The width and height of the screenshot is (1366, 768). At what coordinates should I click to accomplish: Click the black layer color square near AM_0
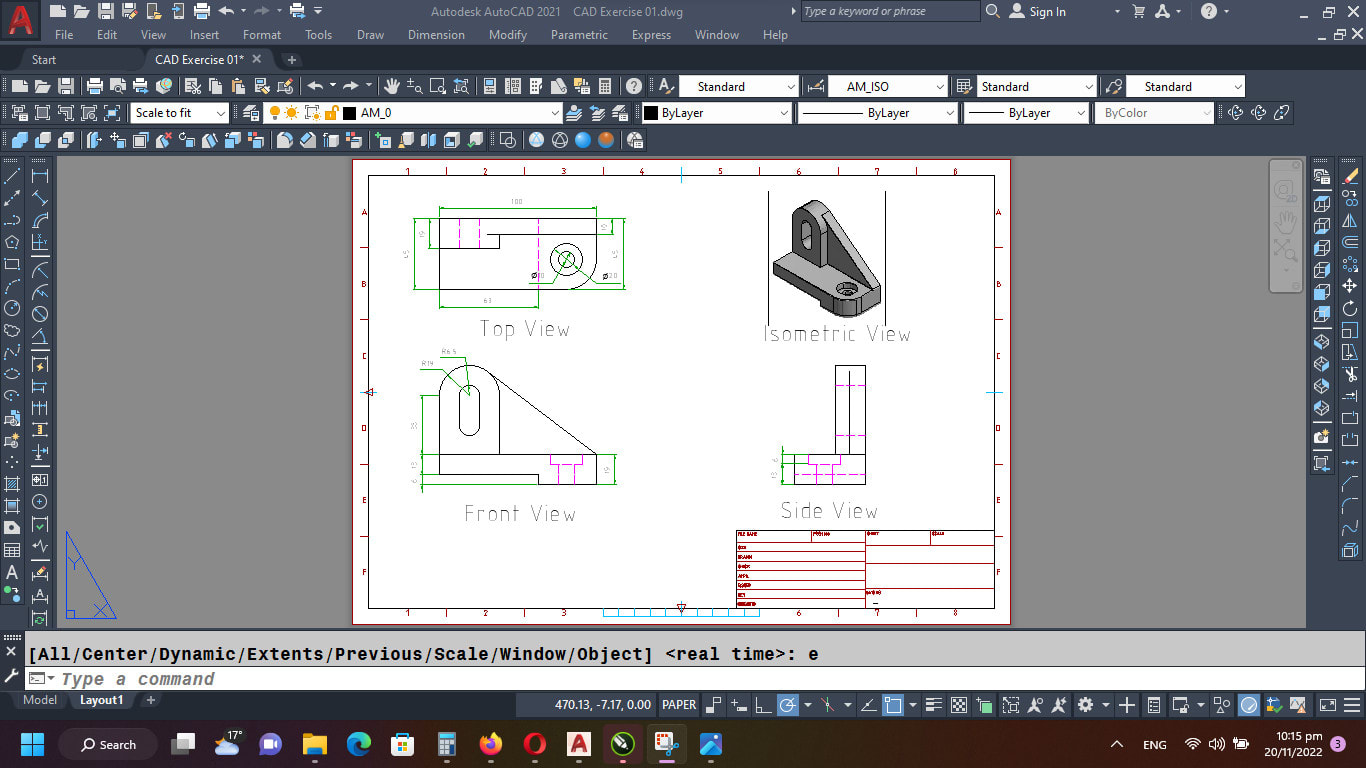[x=349, y=113]
